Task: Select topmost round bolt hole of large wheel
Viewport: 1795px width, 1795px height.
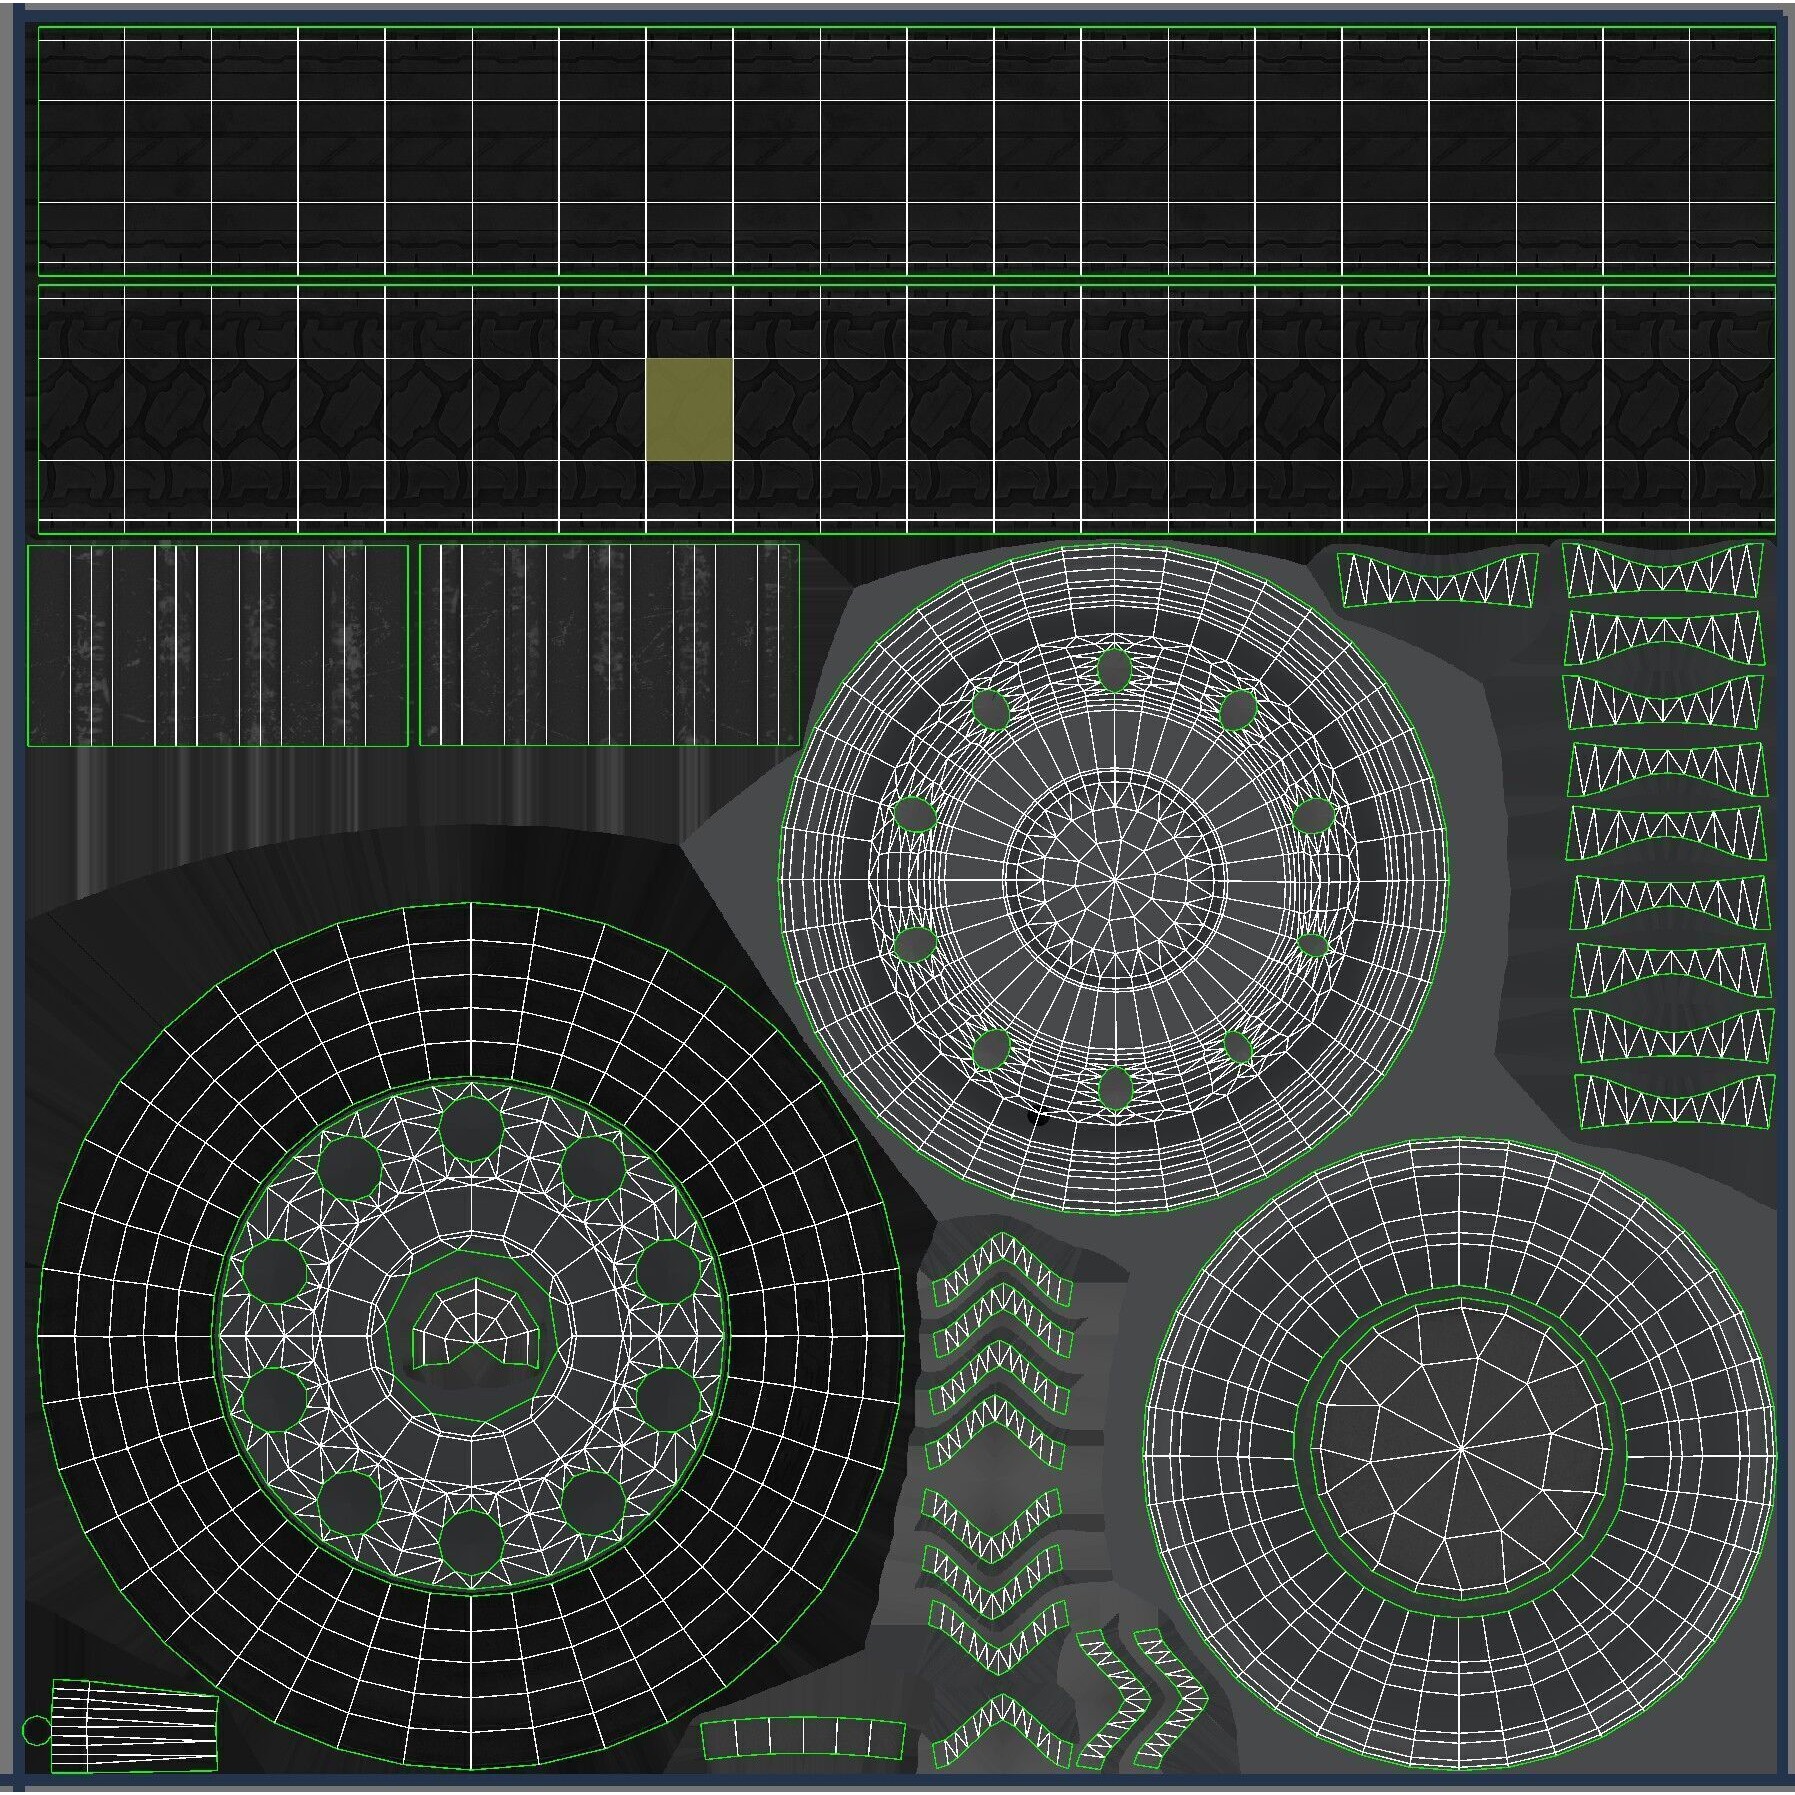Action: tap(471, 1127)
